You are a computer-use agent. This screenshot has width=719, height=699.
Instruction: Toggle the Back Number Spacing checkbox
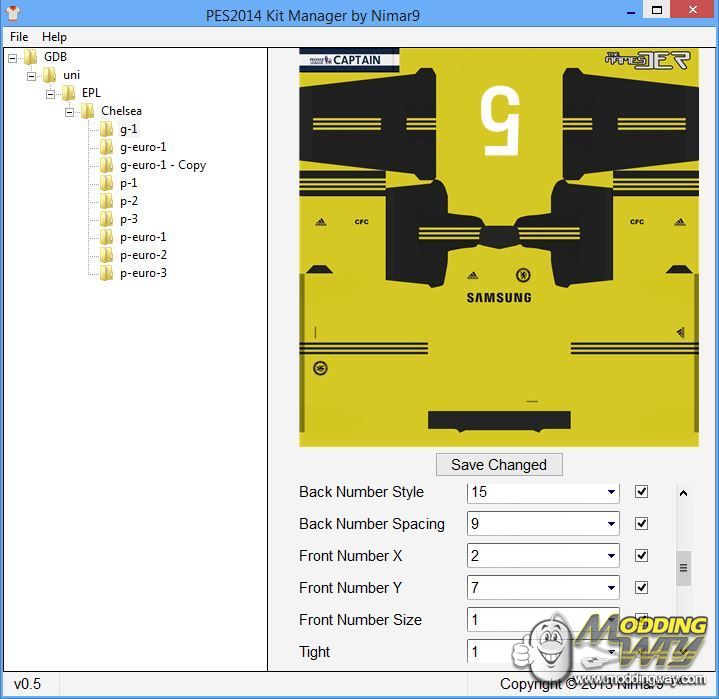coord(642,524)
